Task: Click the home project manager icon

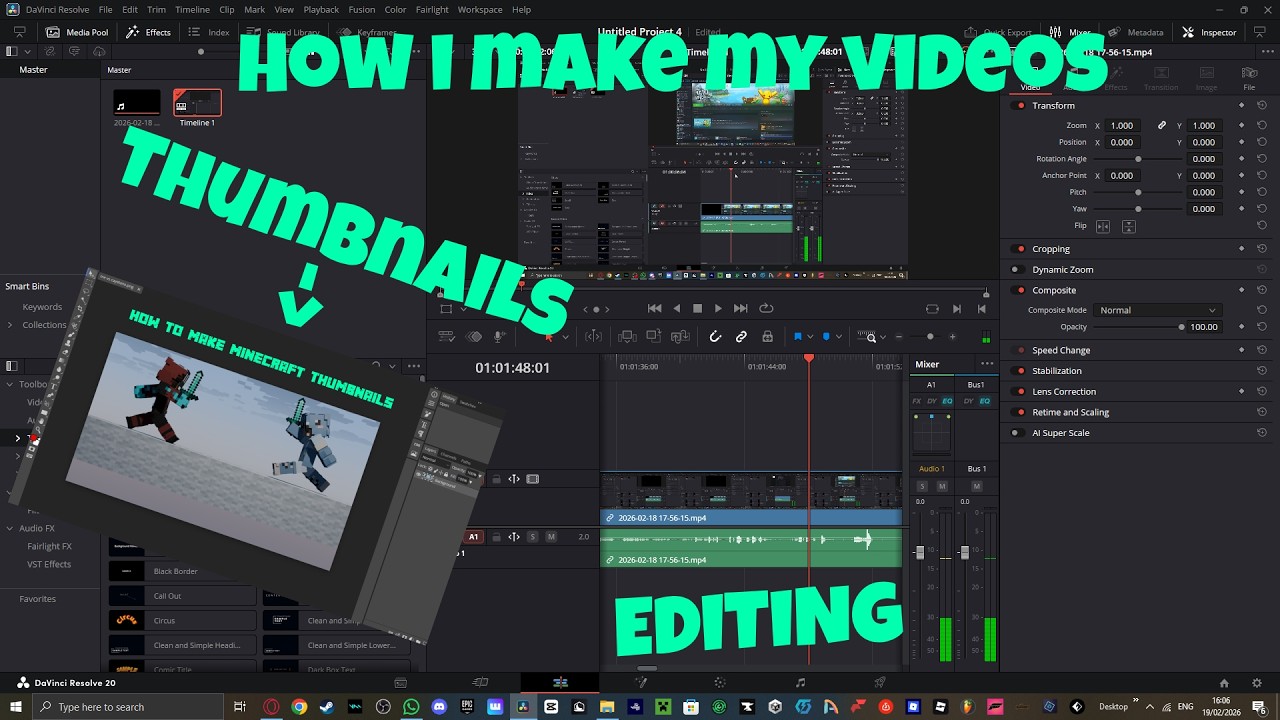Action: (1224, 683)
